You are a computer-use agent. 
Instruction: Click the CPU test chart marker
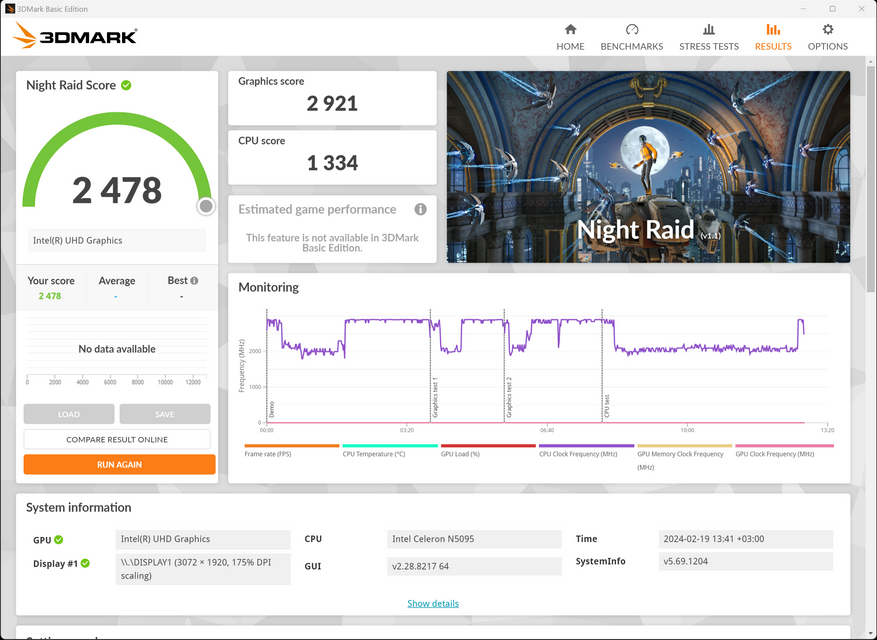[607, 406]
